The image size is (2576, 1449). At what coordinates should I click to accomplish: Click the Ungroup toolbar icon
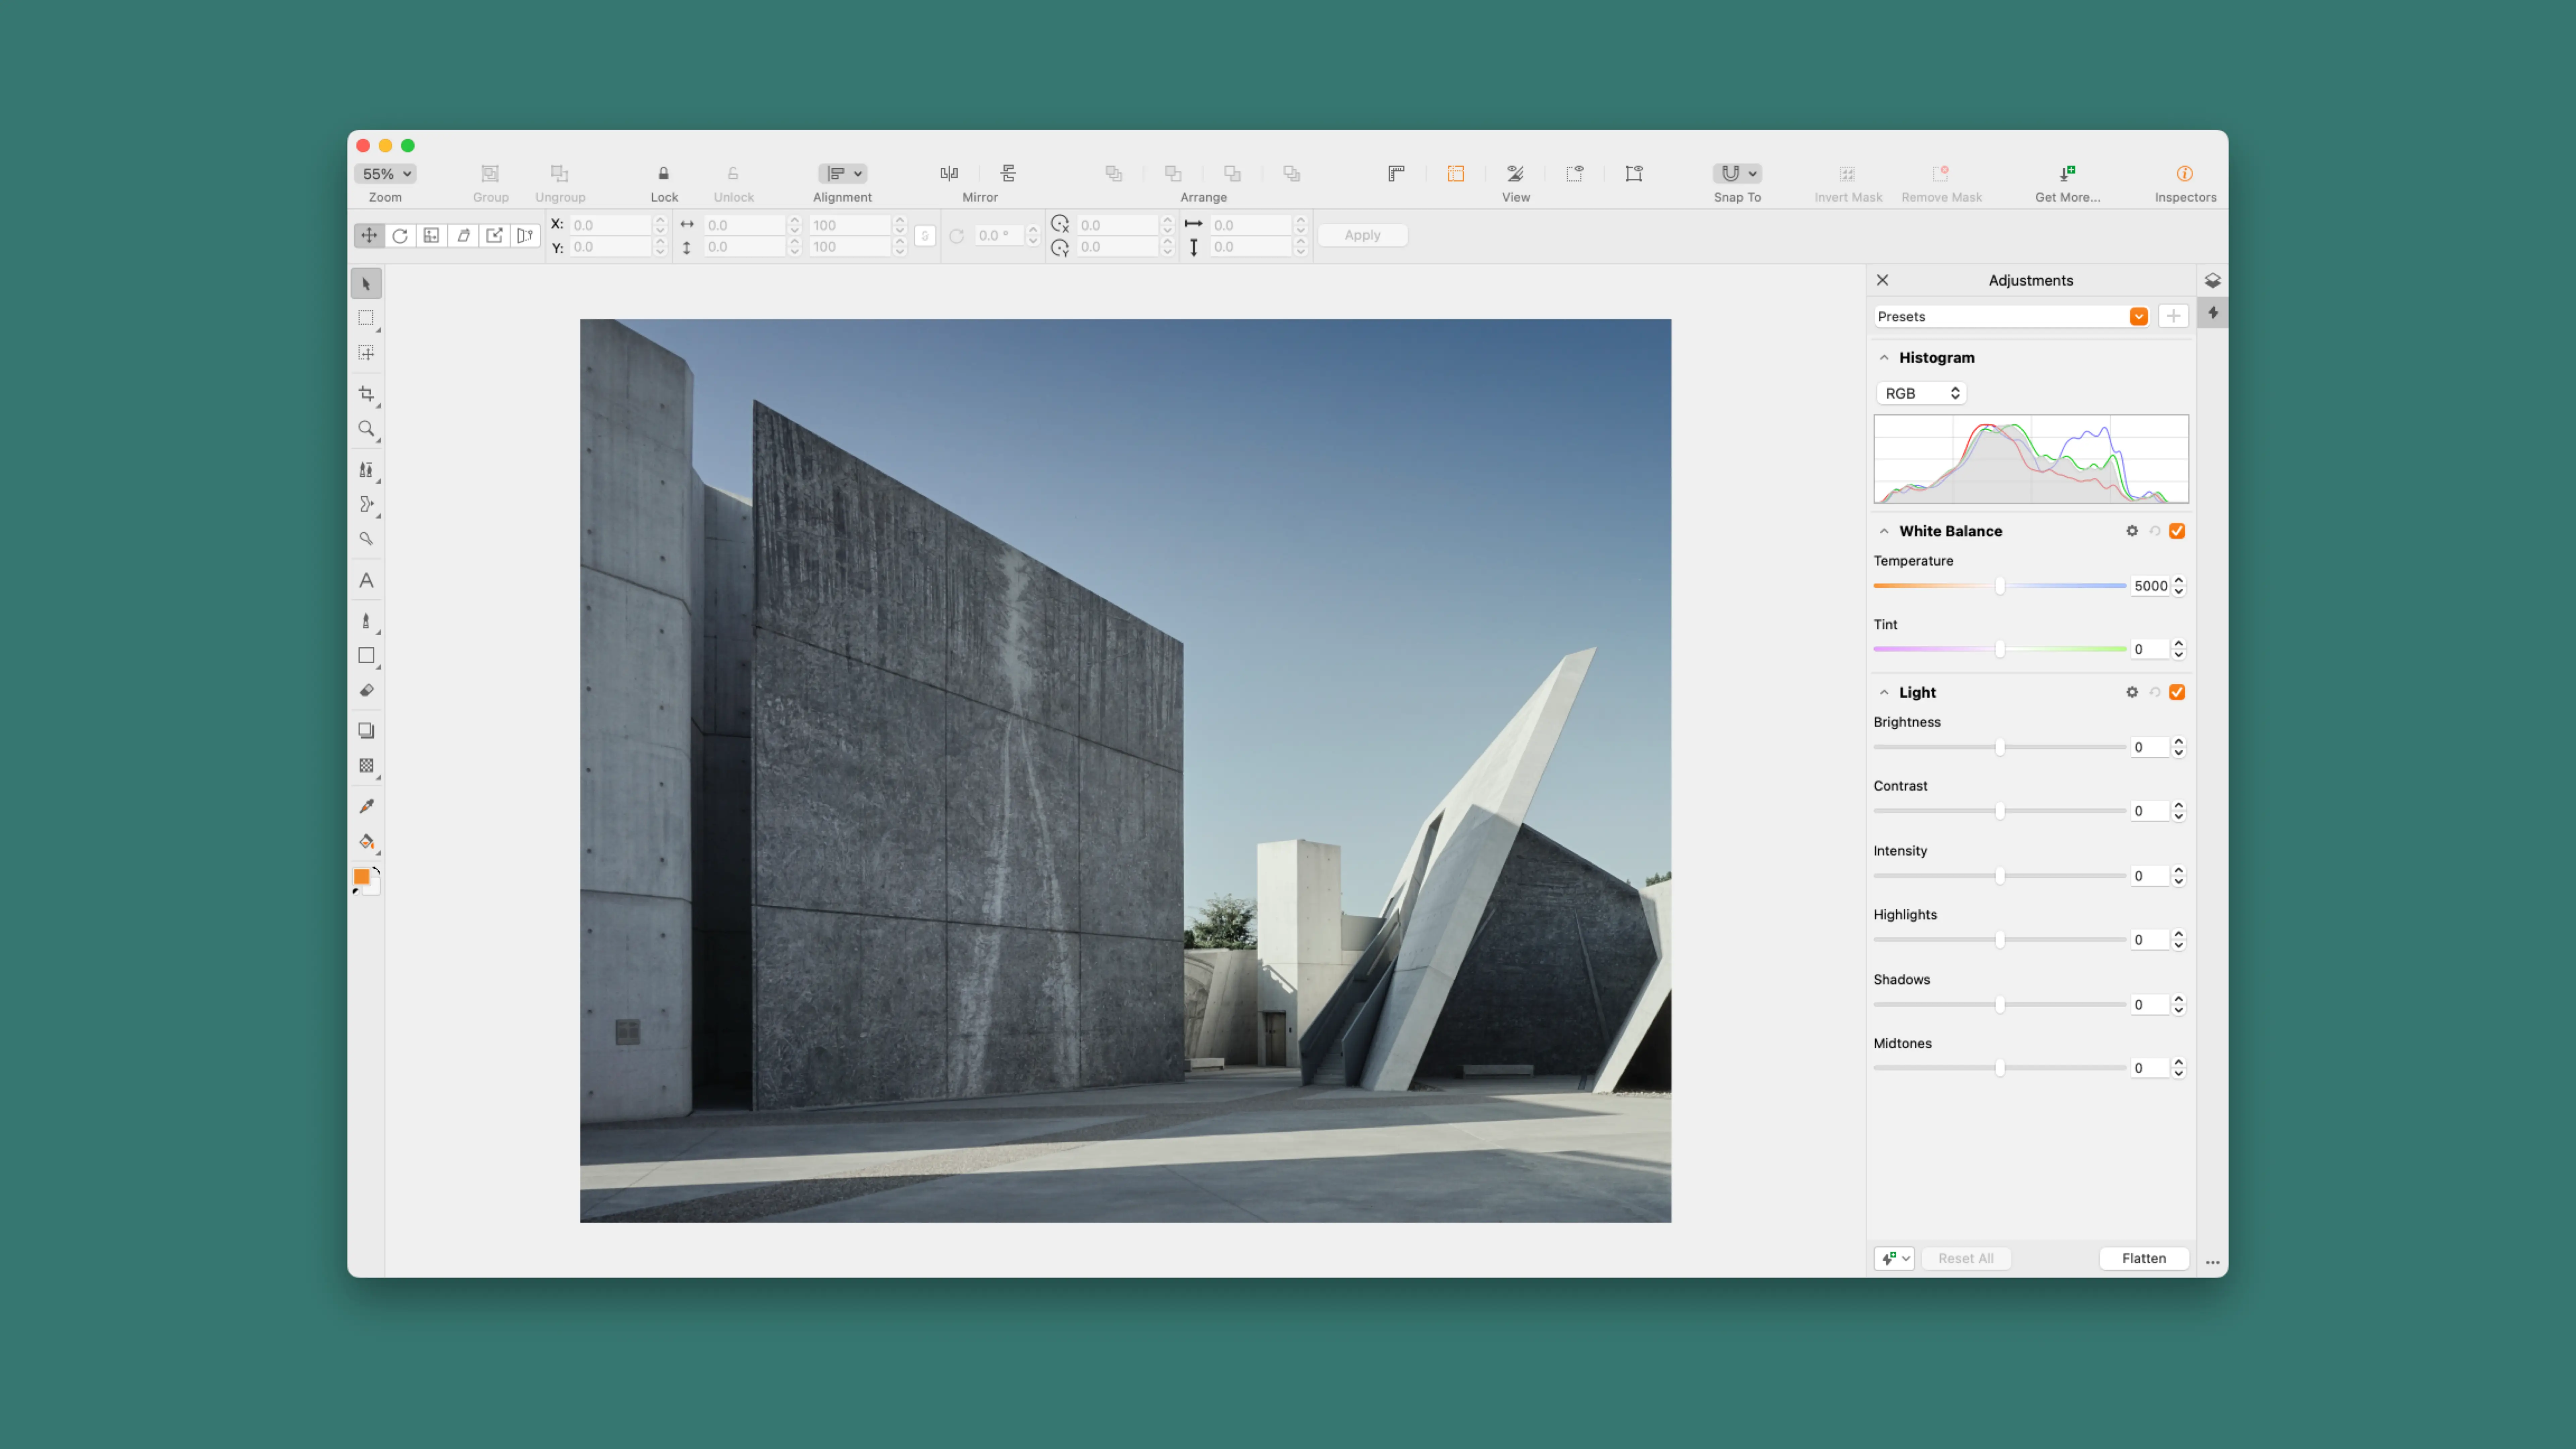click(x=560, y=174)
